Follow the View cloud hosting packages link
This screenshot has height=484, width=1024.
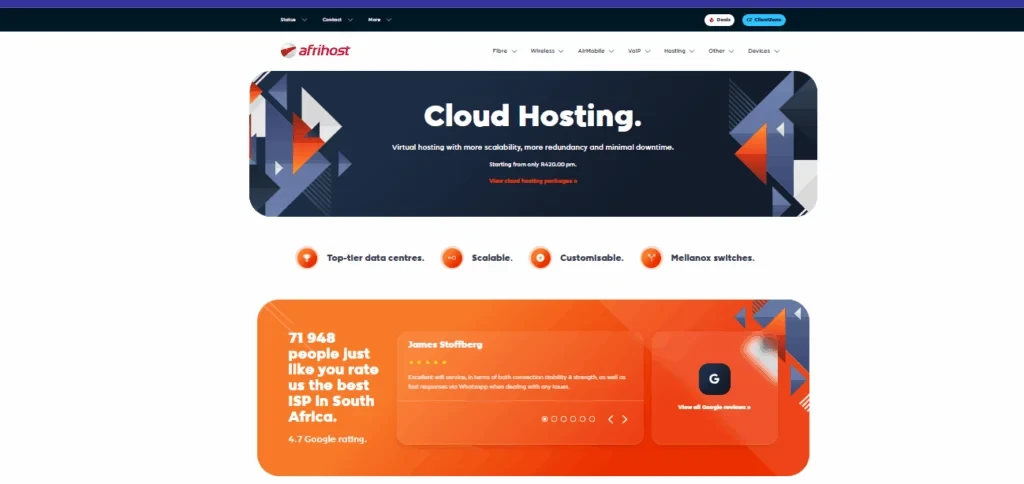[x=533, y=181]
